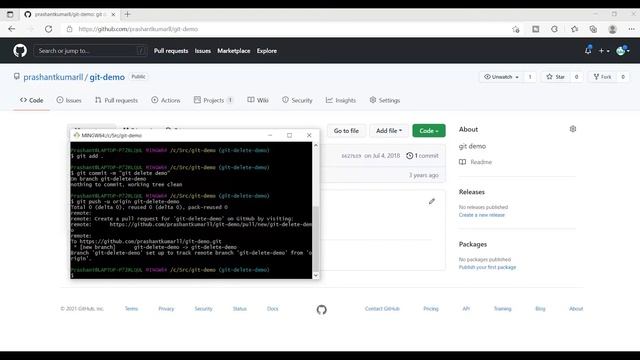640x360 pixels.
Task: Maximize the MINGW64 terminal window
Action: [x=289, y=135]
